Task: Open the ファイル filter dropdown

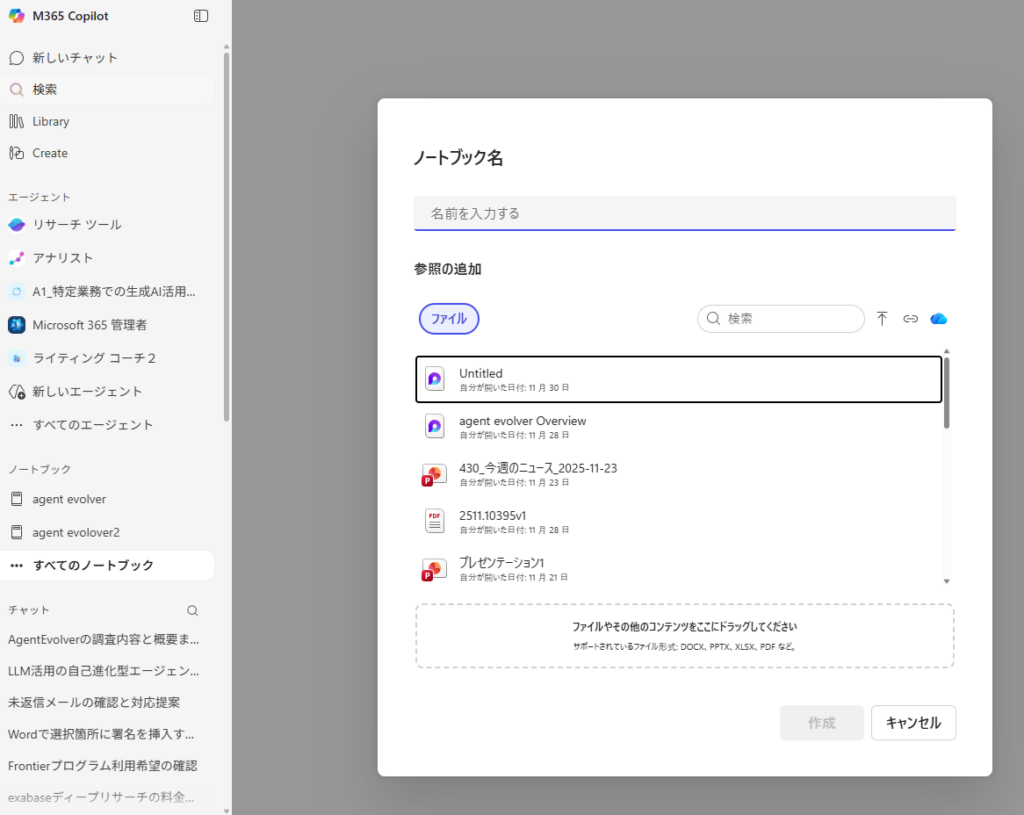Action: [x=448, y=318]
